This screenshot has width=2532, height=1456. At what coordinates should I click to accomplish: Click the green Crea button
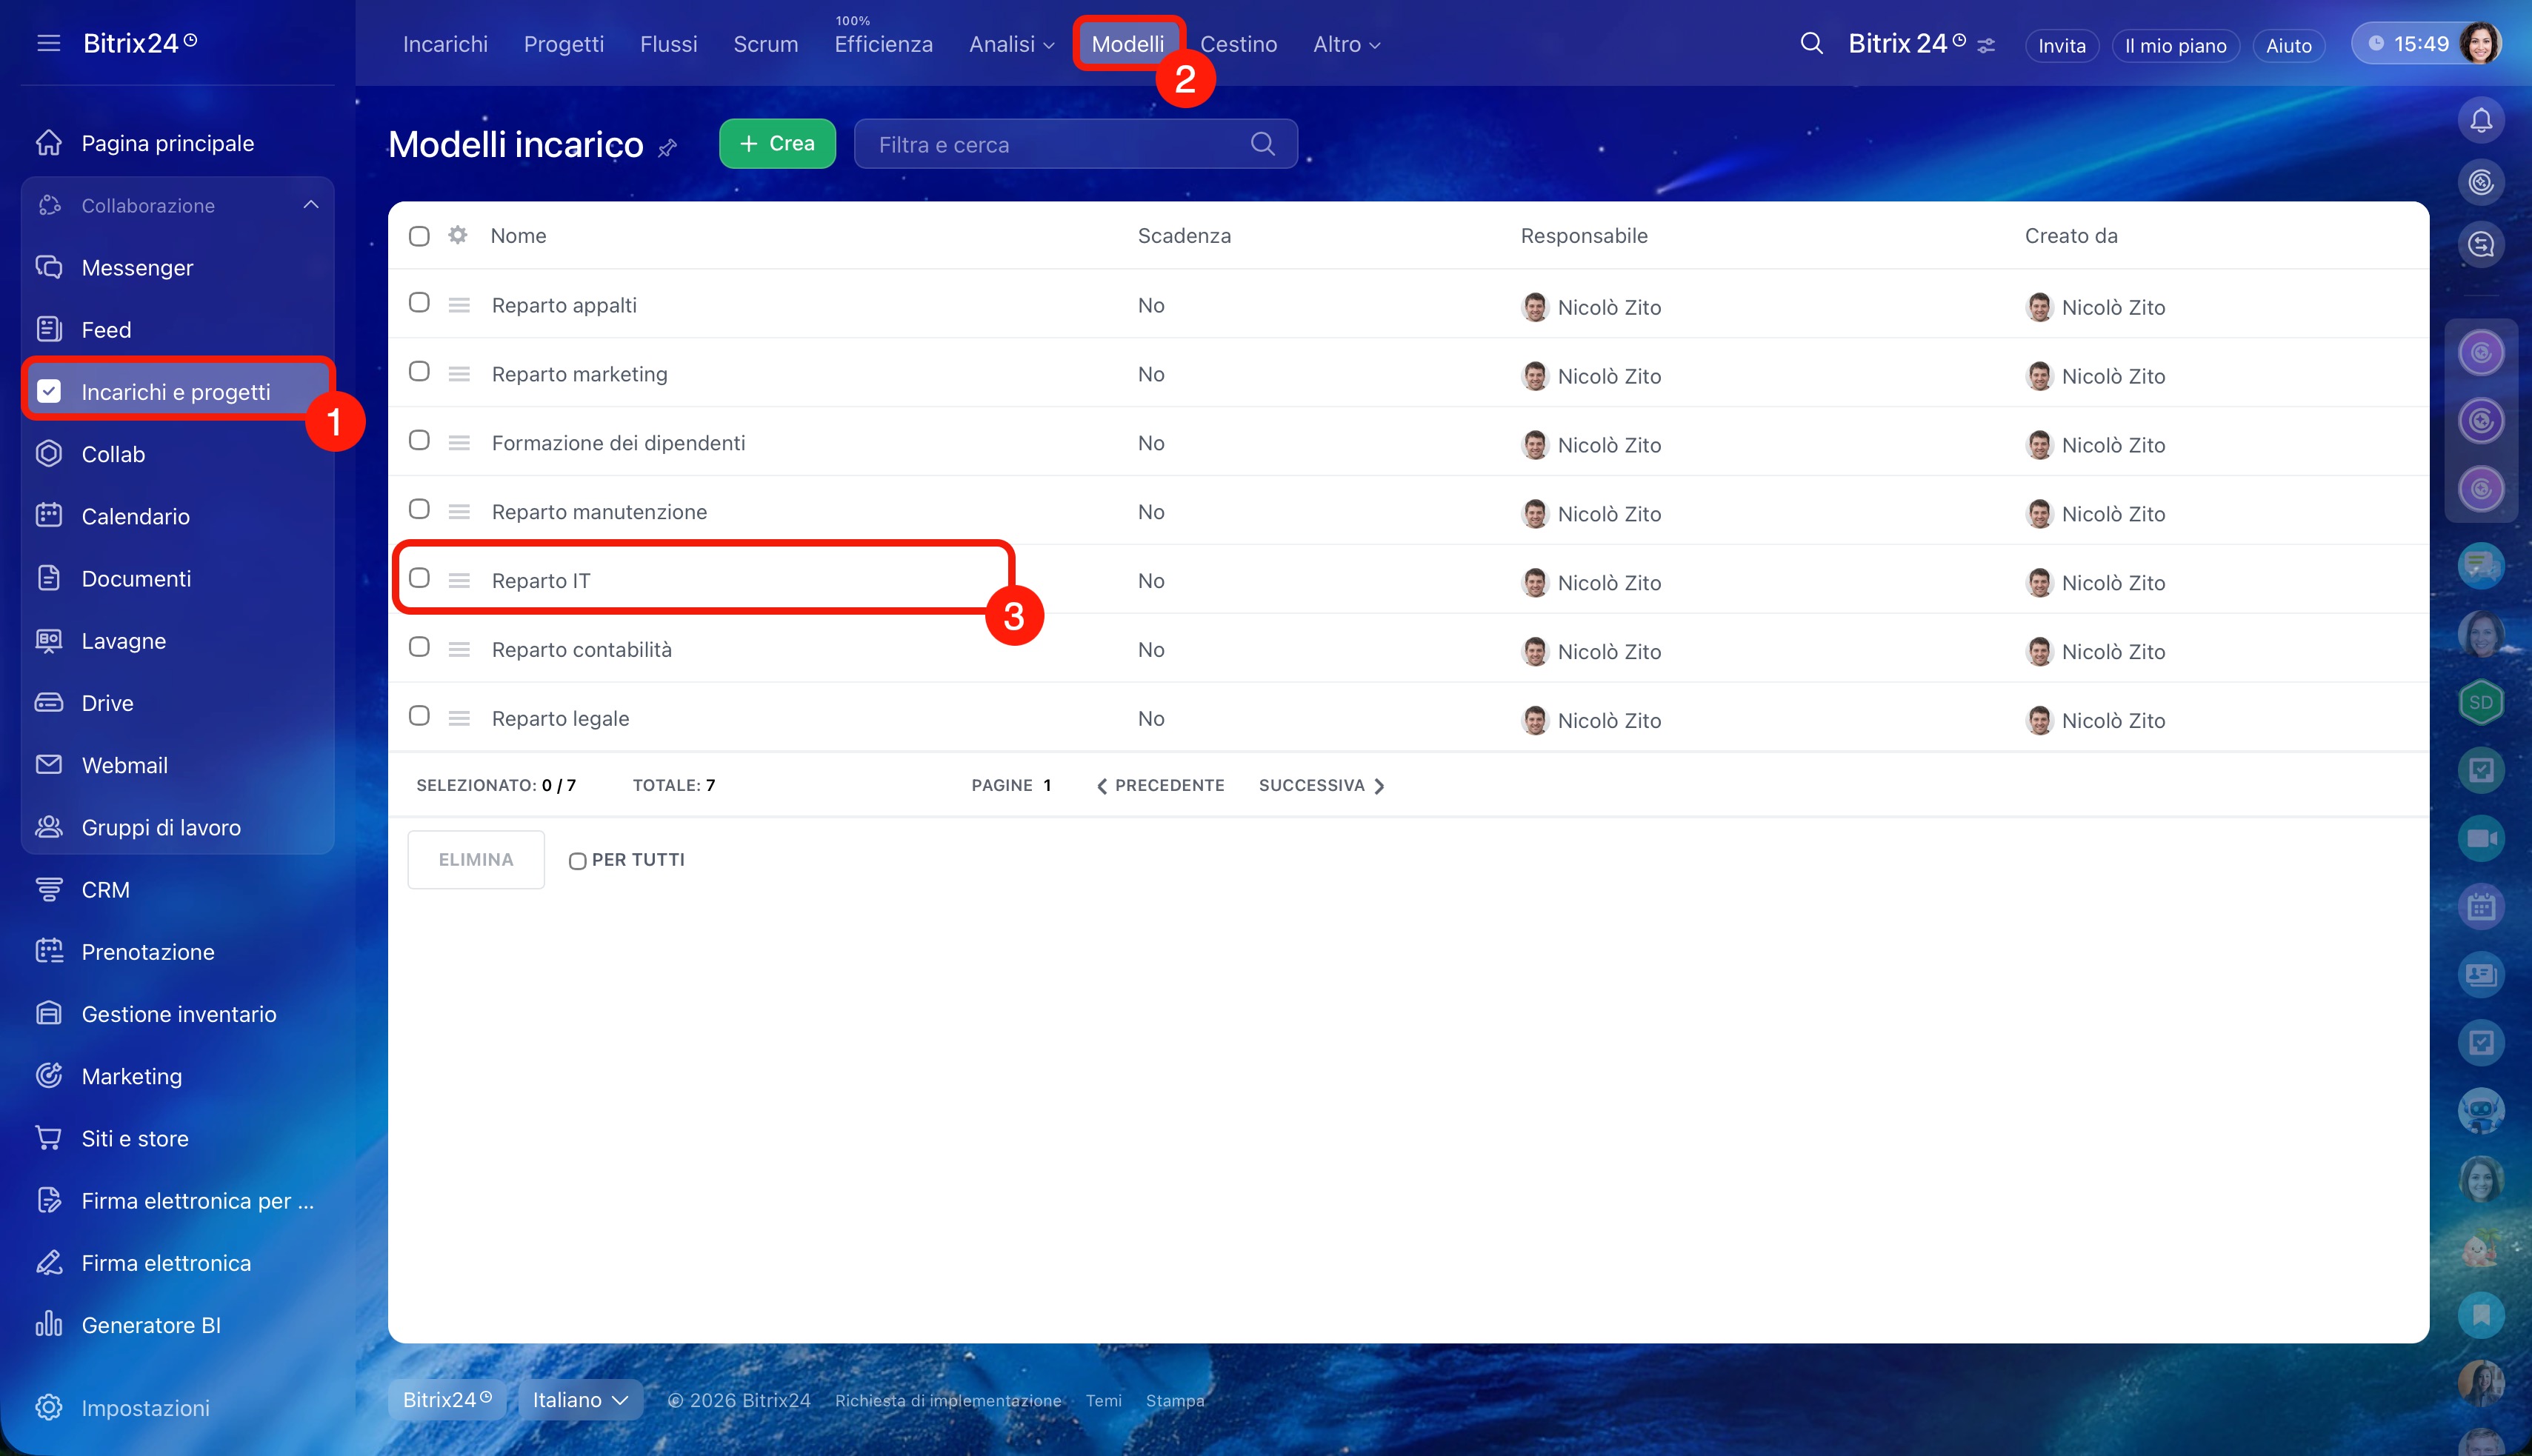777,144
